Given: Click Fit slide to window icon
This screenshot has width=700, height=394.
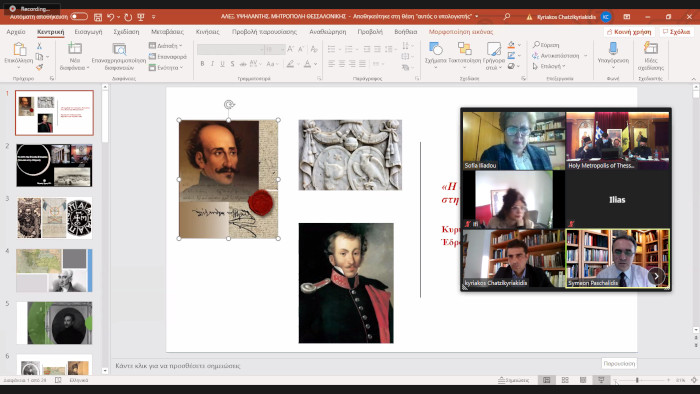Looking at the screenshot, I should (694, 380).
